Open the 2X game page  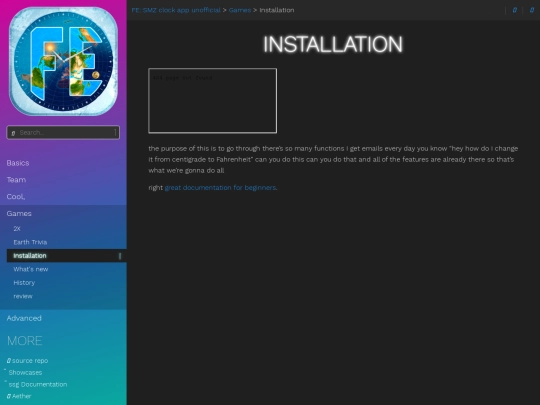(x=17, y=229)
